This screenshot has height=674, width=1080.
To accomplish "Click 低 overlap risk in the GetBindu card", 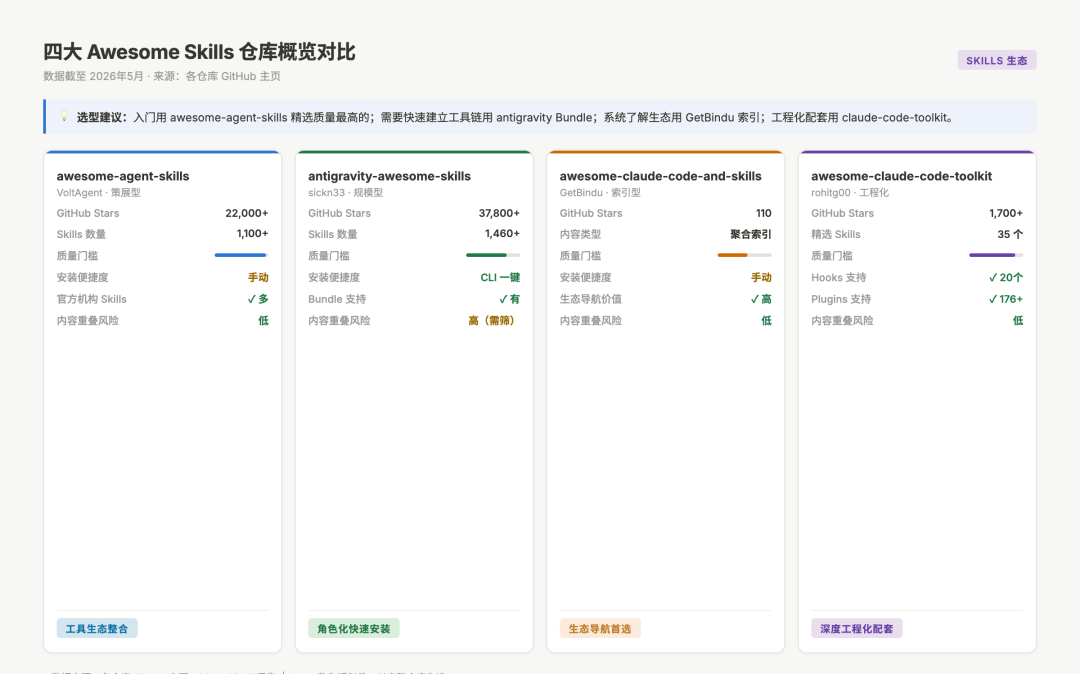I will coord(766,321).
